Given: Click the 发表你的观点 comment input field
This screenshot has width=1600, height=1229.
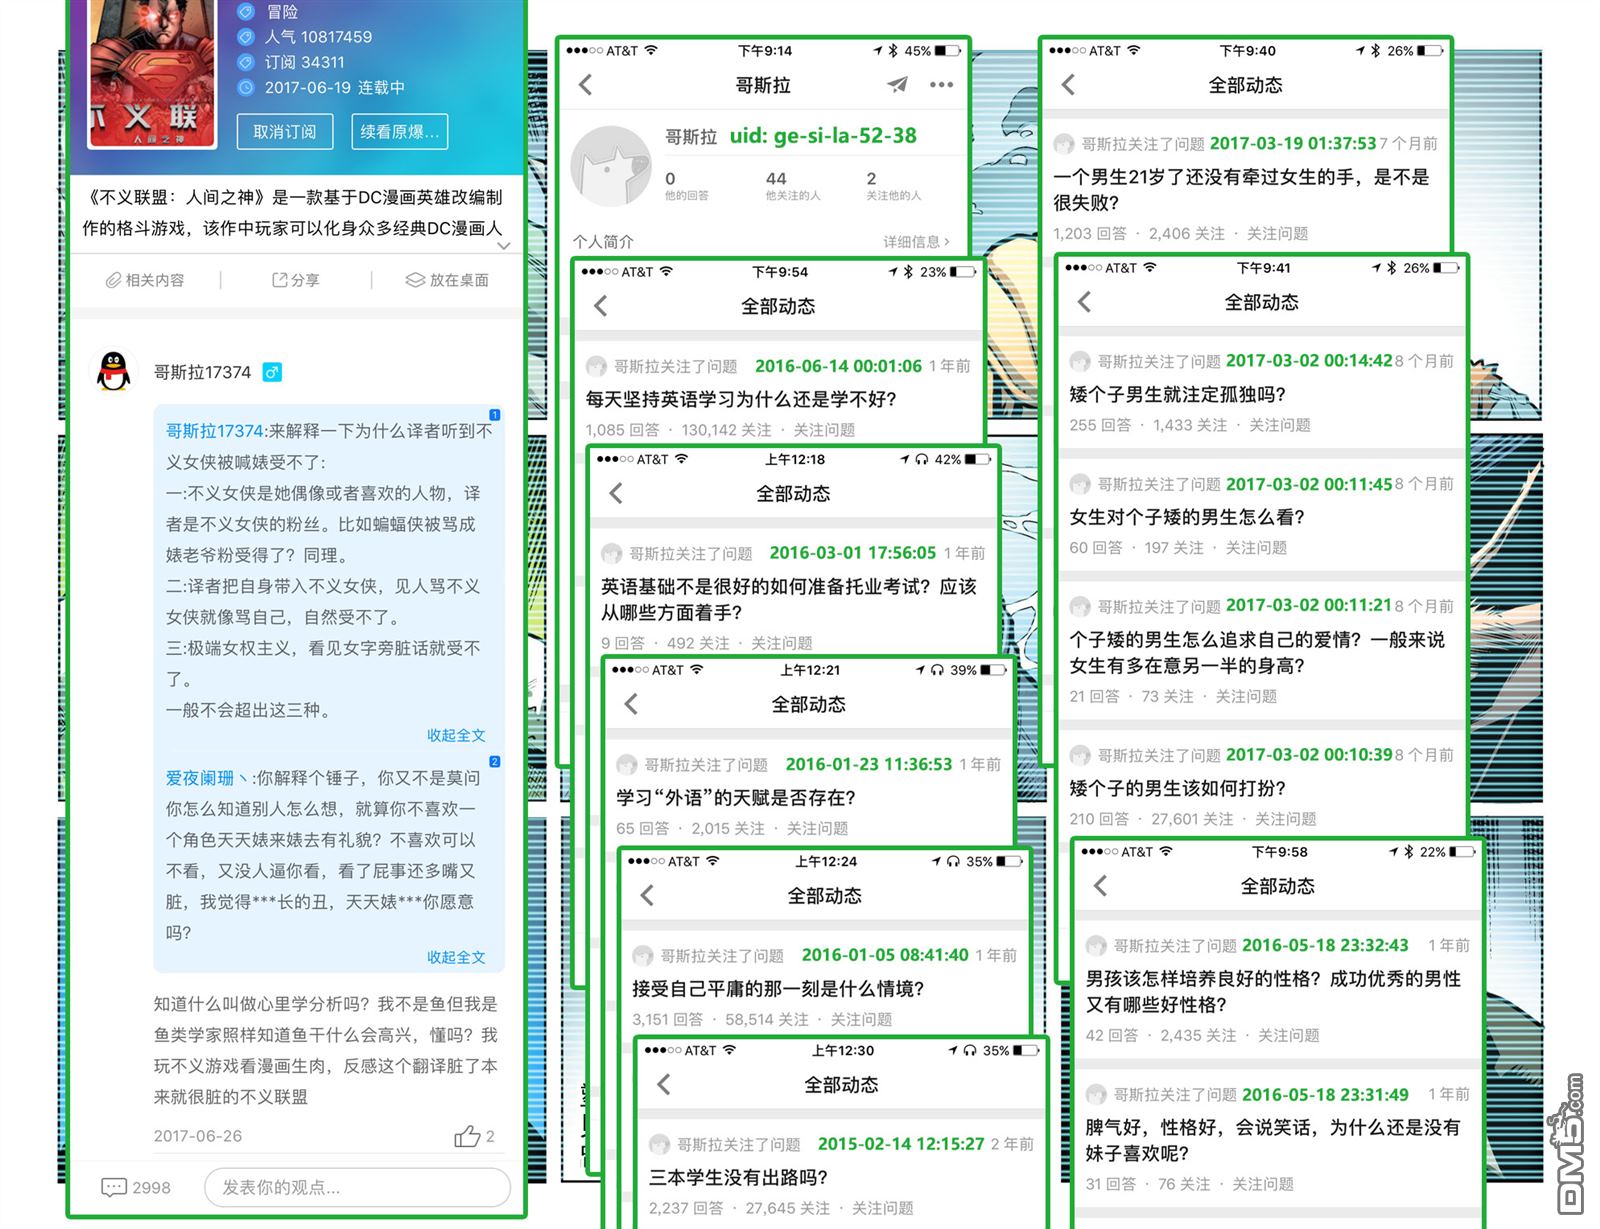Looking at the screenshot, I should click(x=357, y=1187).
